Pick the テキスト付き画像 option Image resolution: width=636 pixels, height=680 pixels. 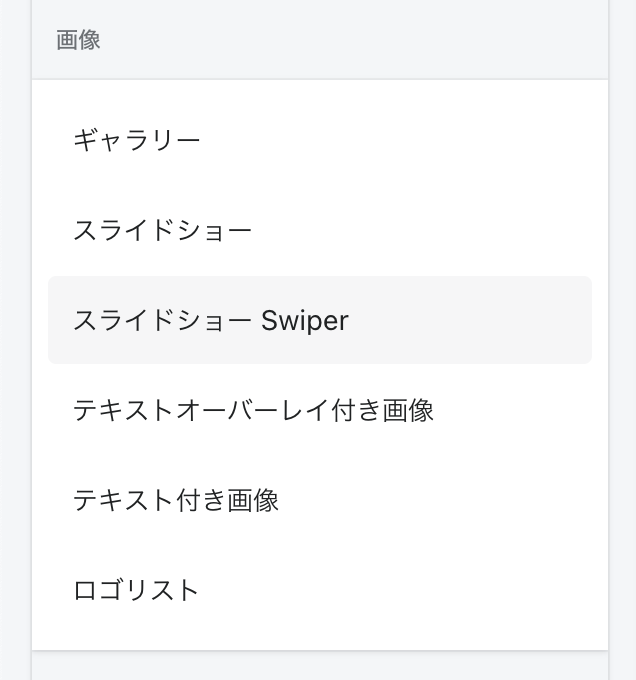click(176, 500)
